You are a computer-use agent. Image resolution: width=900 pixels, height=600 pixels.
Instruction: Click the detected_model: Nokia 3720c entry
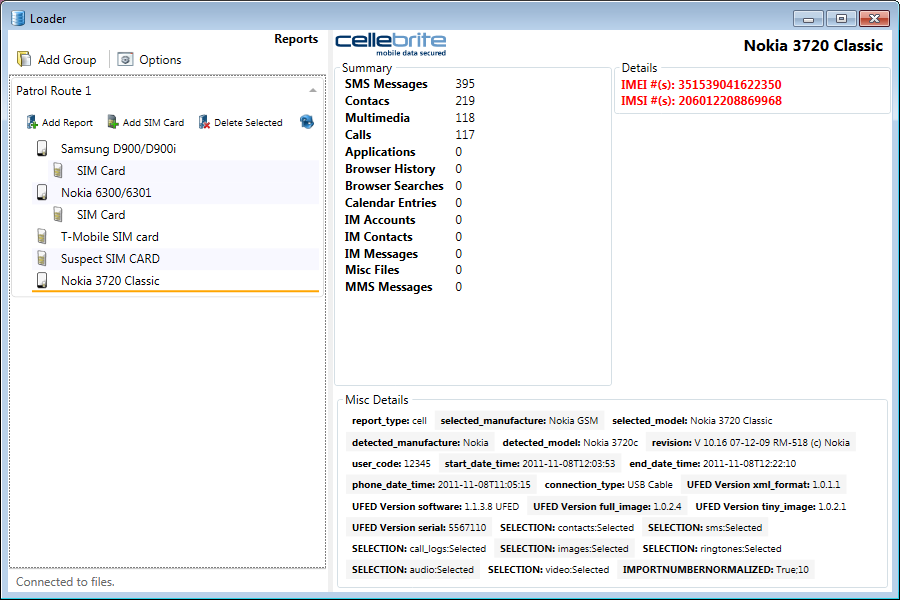570,443
